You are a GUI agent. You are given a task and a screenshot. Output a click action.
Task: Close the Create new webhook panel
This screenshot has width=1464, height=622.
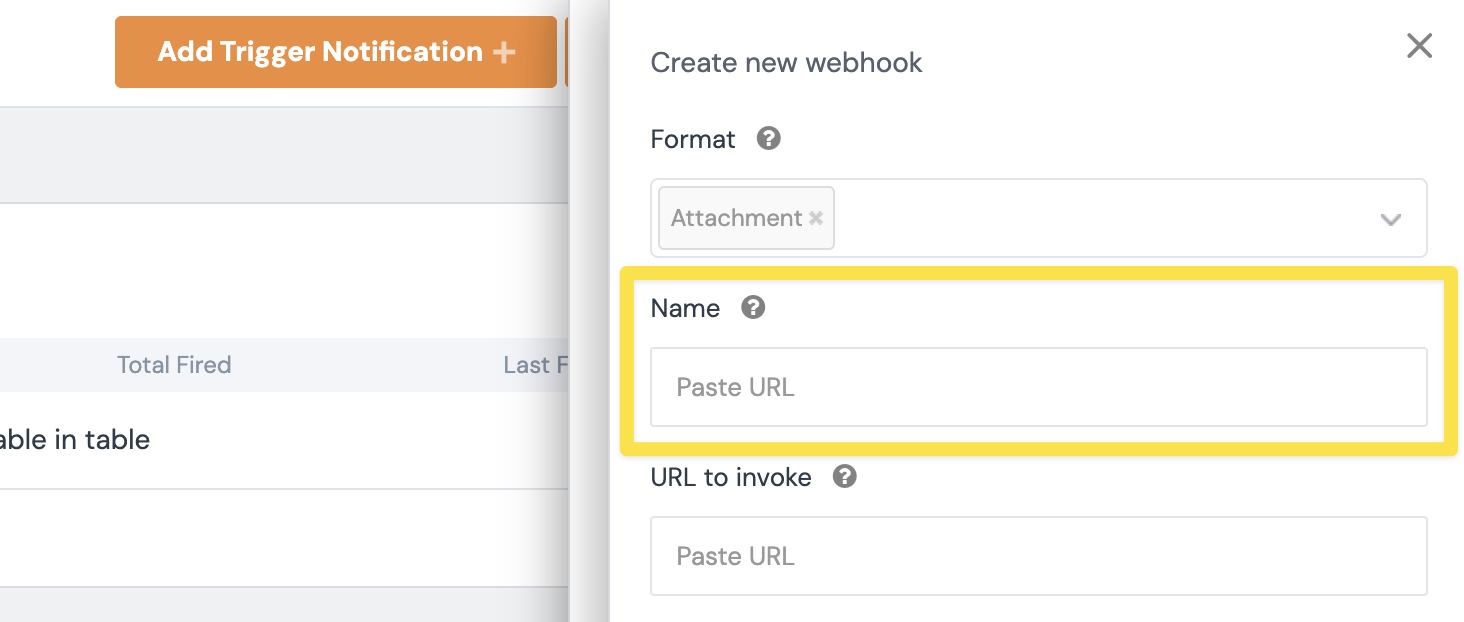[x=1419, y=46]
